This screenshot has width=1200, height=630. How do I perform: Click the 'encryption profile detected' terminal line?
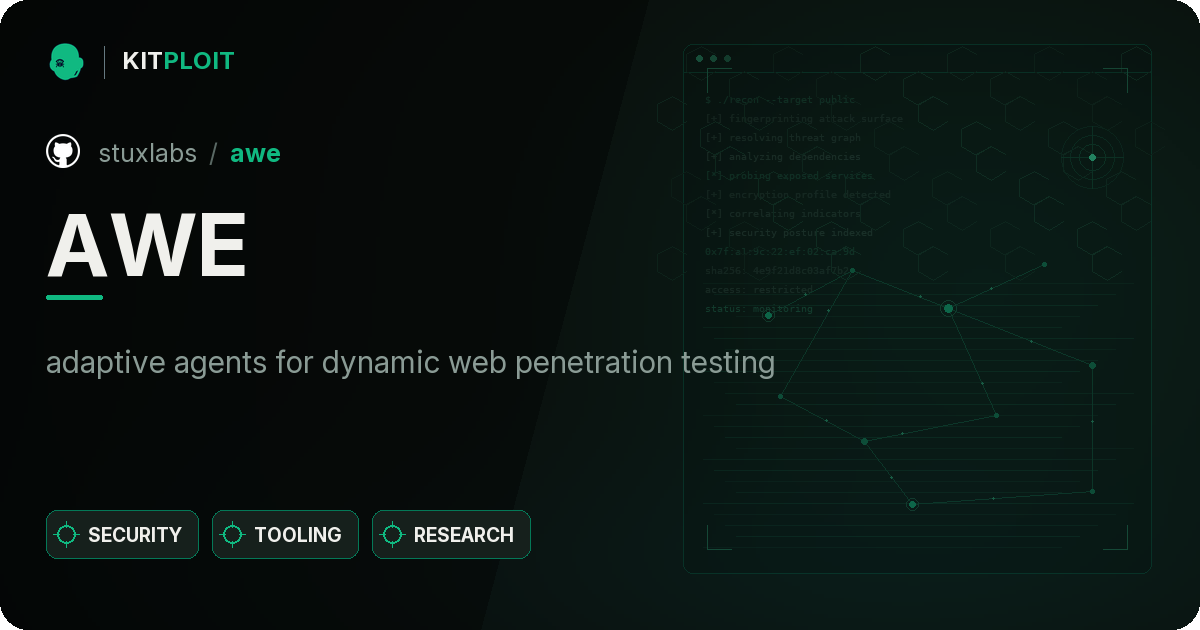[x=797, y=195]
